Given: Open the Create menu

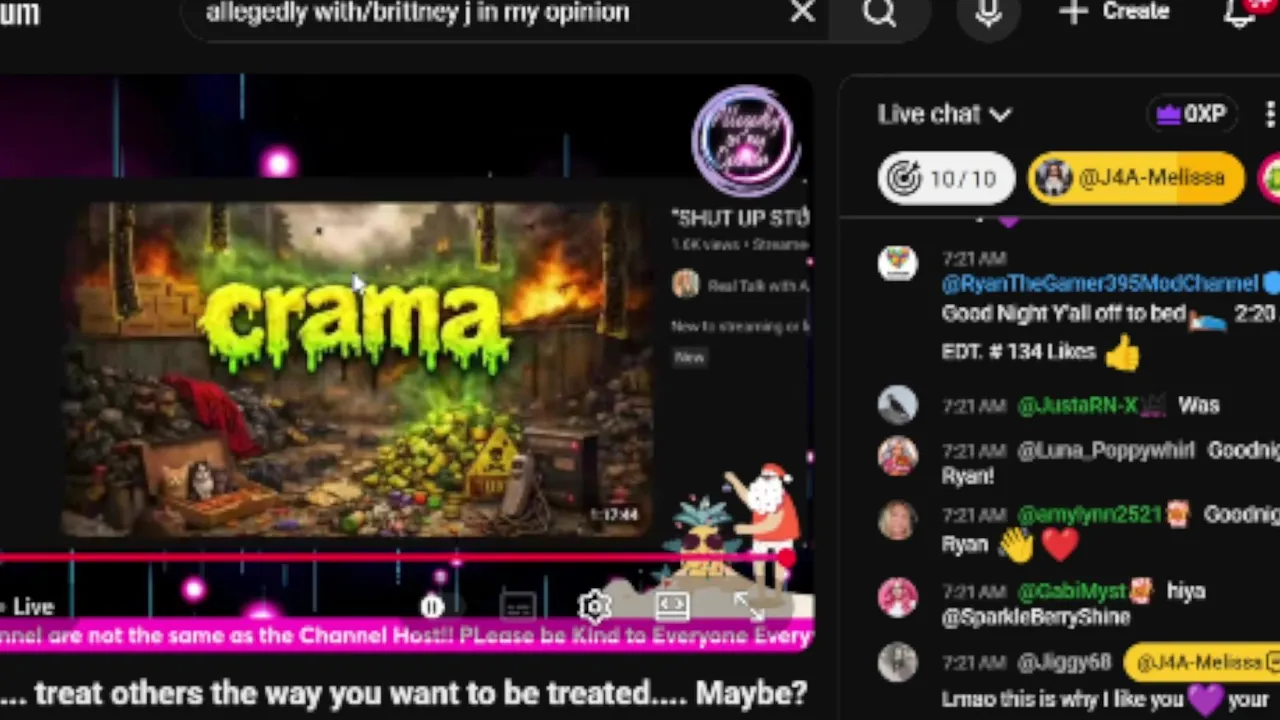Looking at the screenshot, I should pyautogui.click(x=1114, y=12).
